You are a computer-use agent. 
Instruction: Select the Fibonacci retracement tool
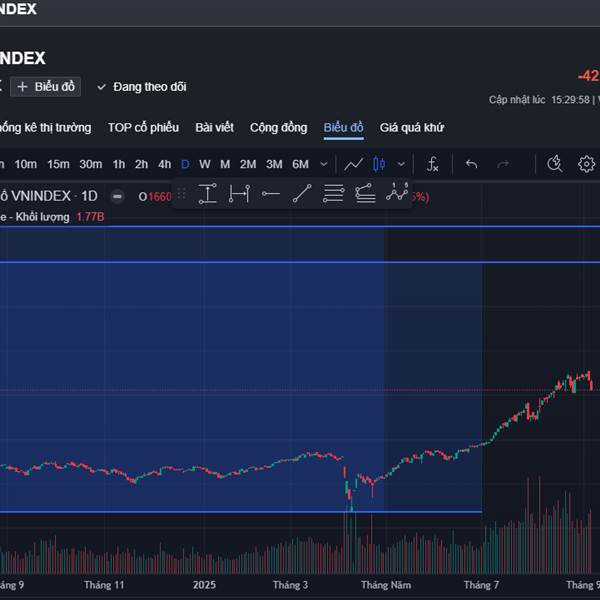point(333,194)
